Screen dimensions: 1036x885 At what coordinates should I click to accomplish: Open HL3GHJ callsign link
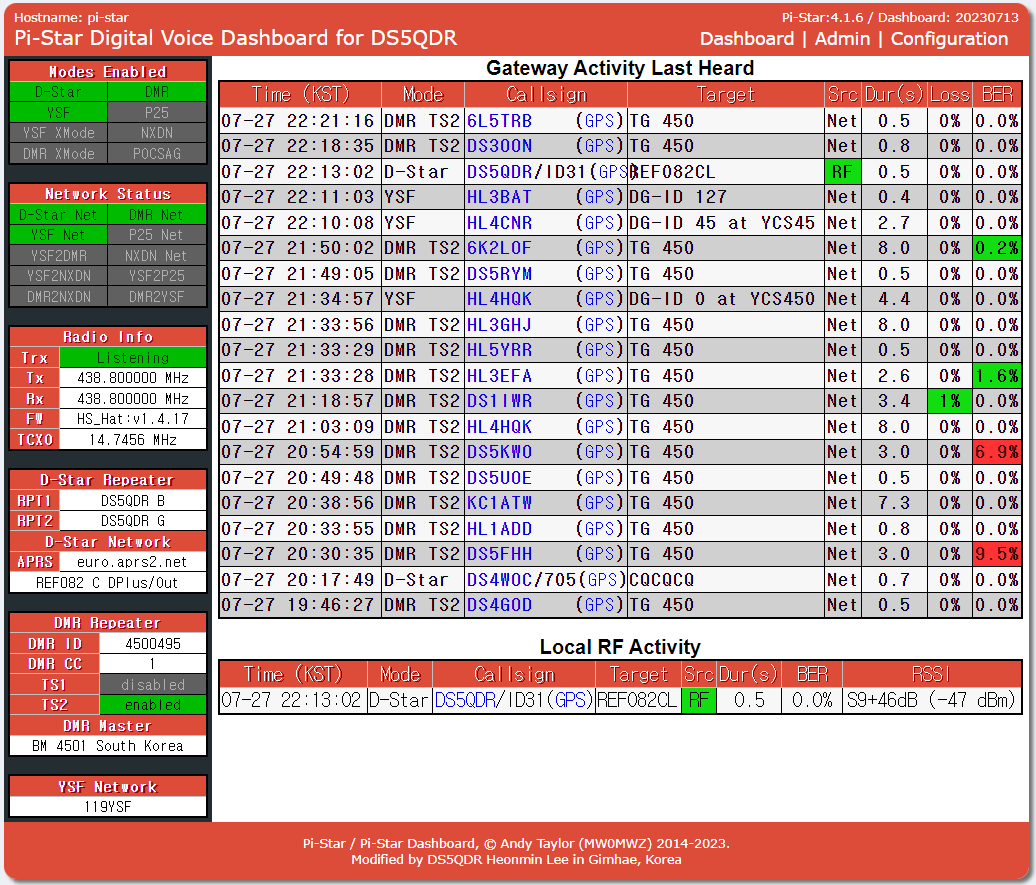click(500, 325)
